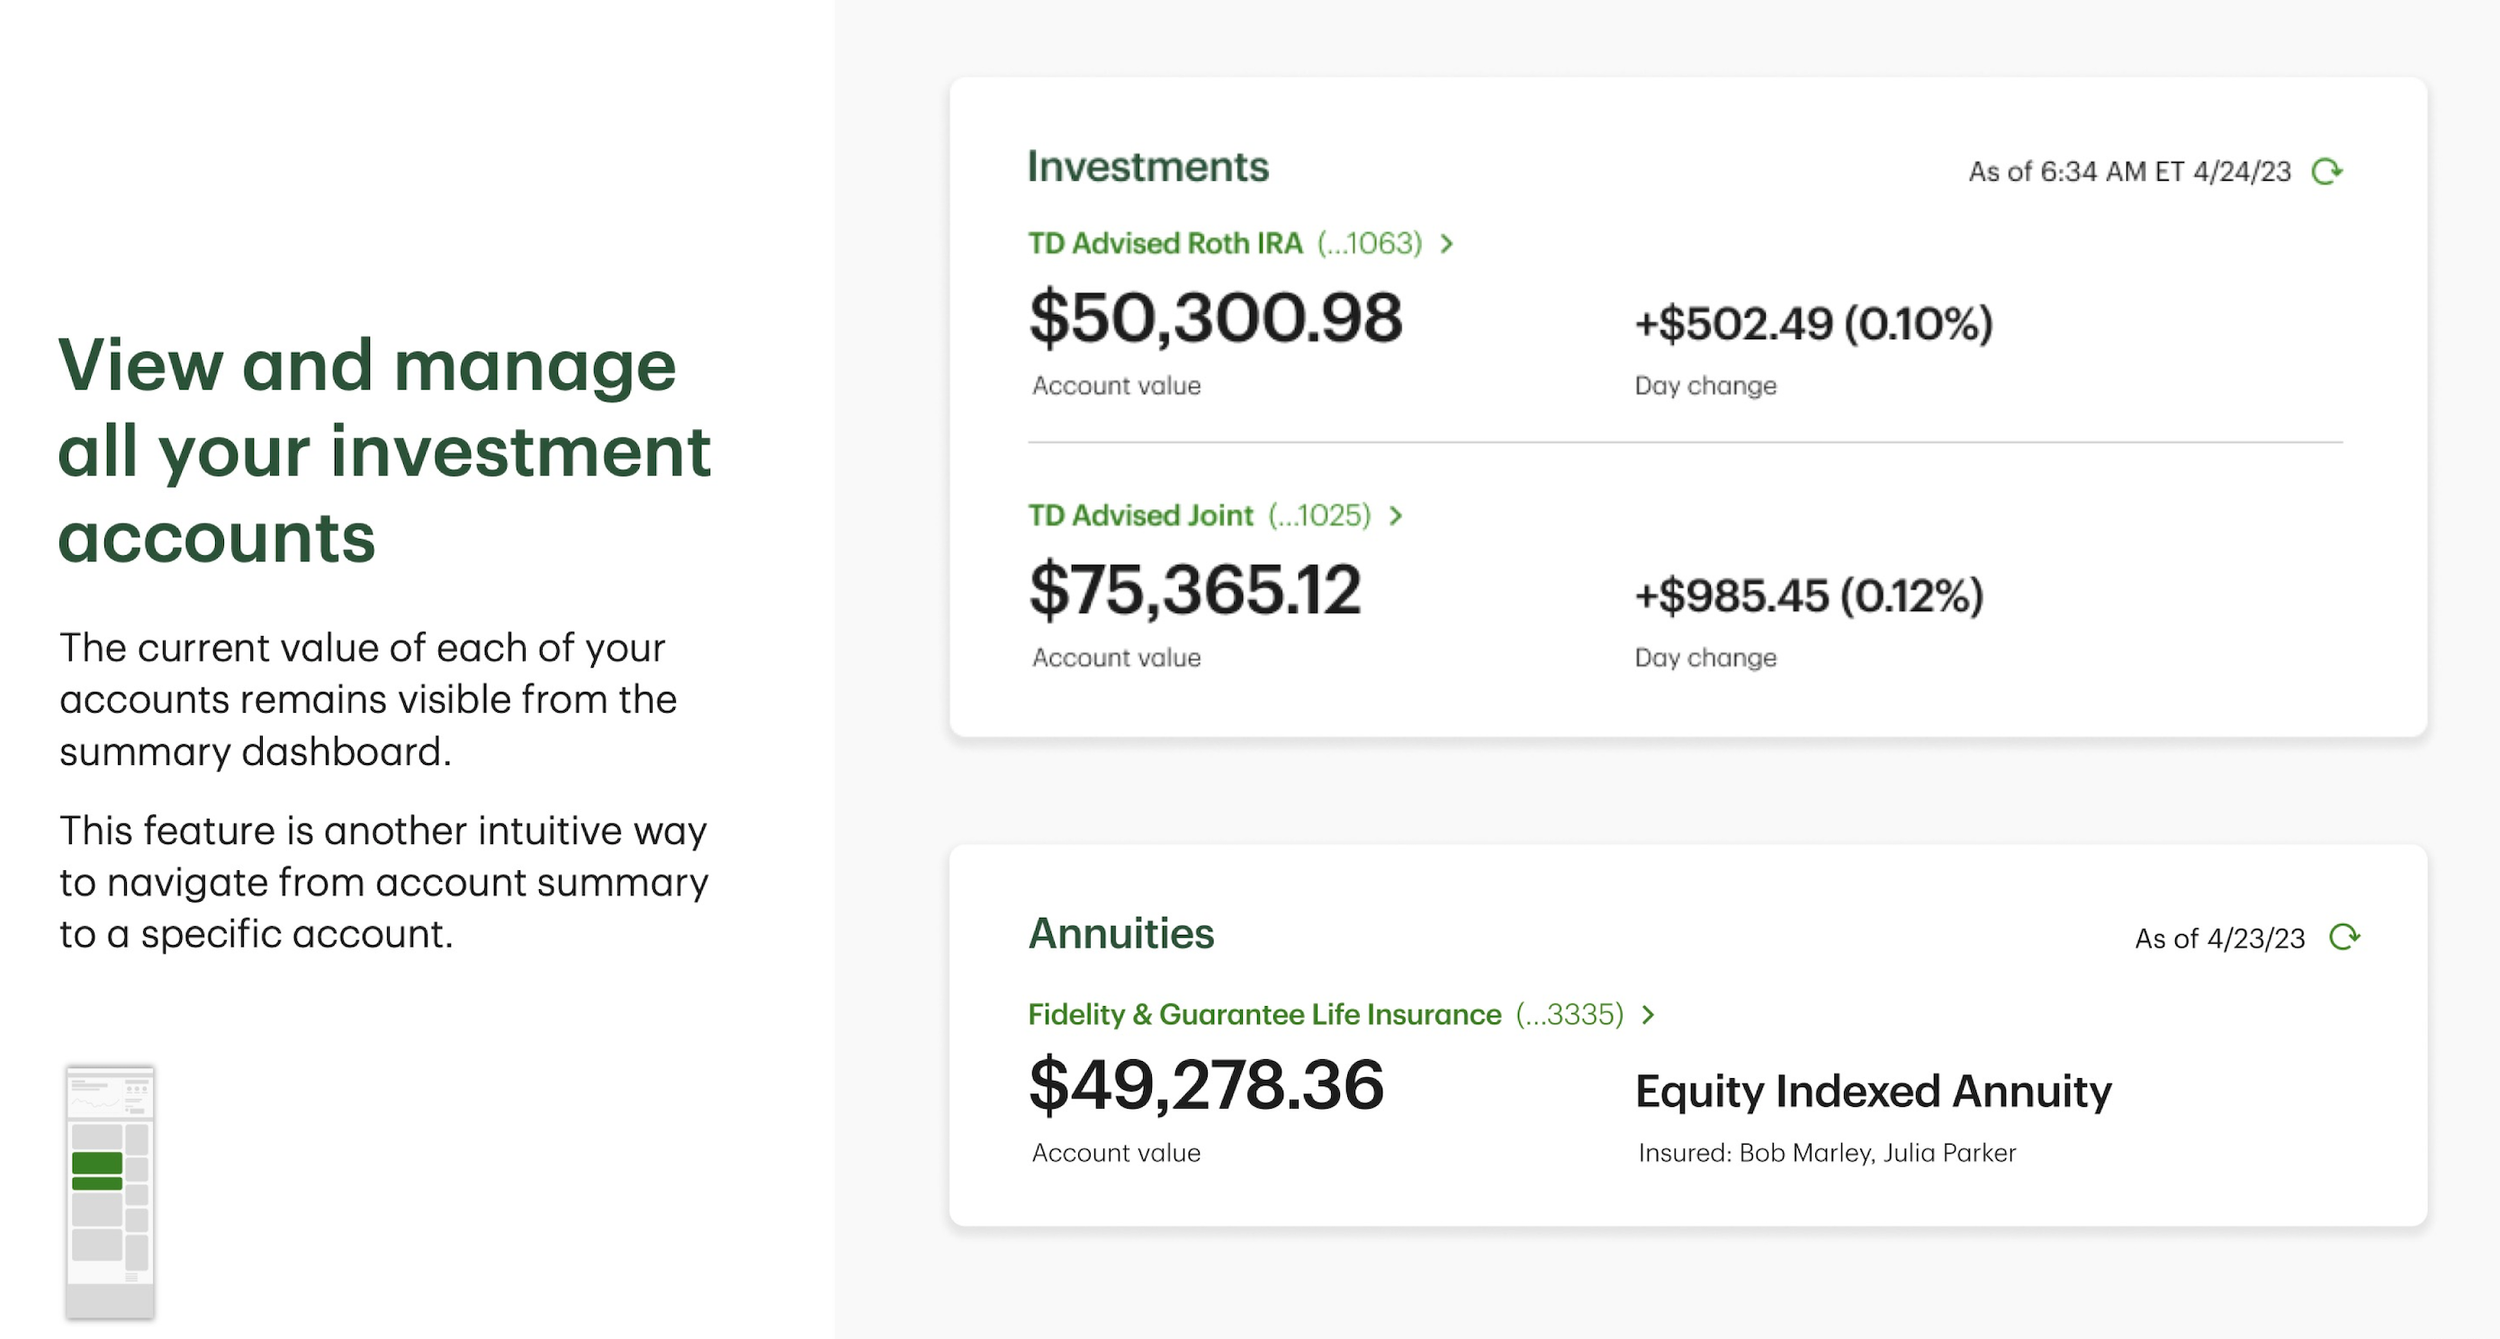Open Fidelity & Guarantee Life Insurance link

[1264, 1015]
